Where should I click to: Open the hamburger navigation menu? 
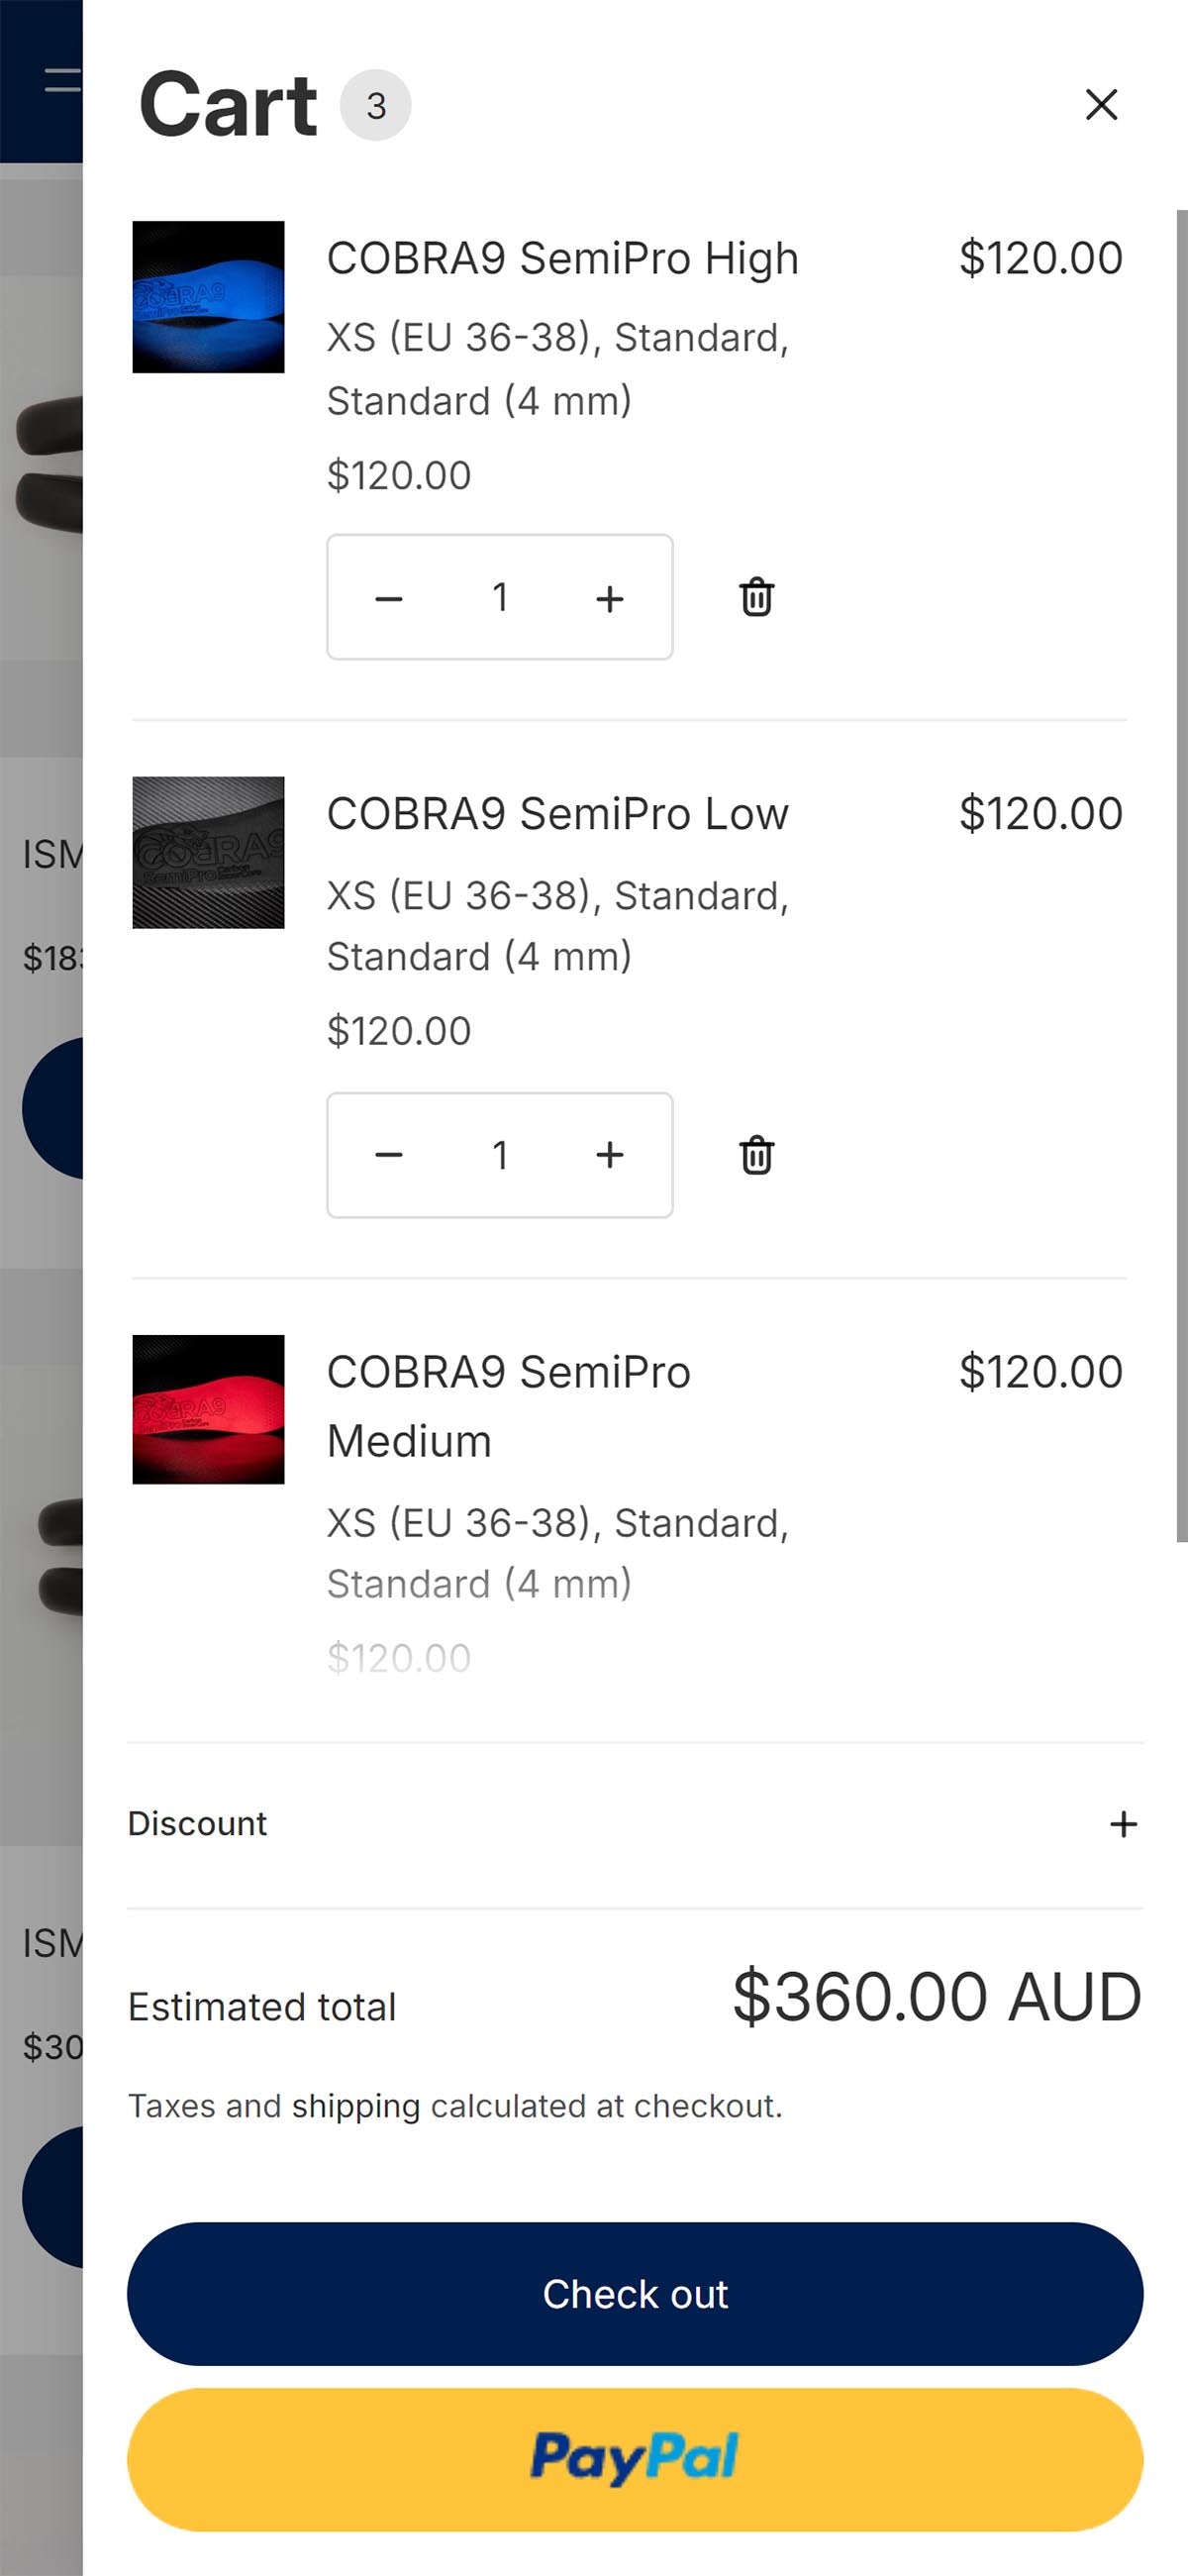62,80
